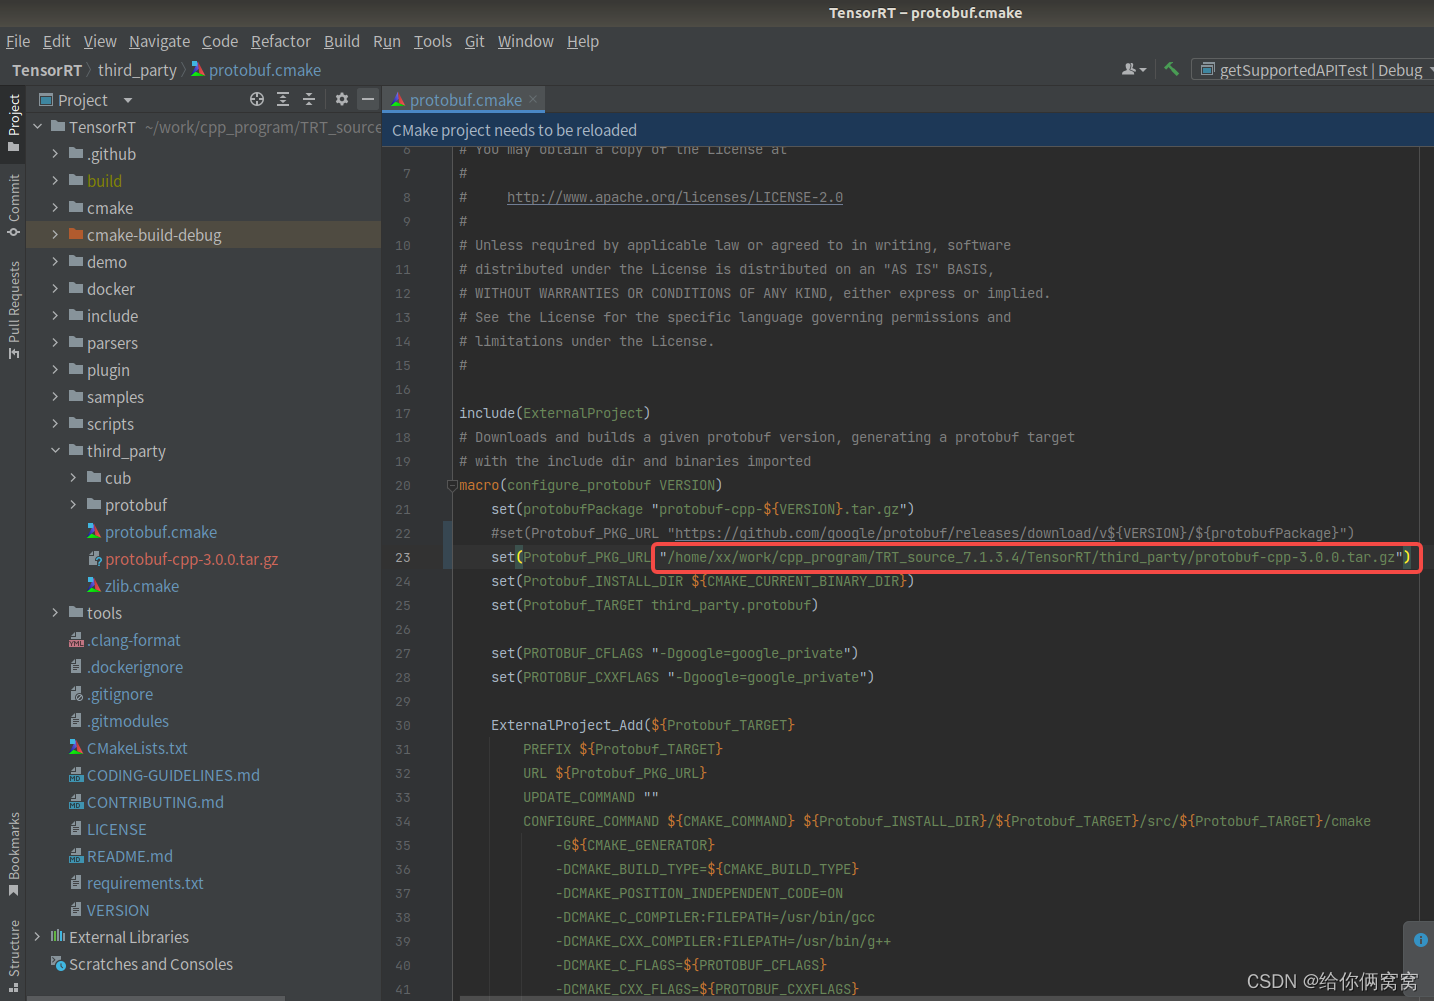Open the Pull Requests tool window
The width and height of the screenshot is (1434, 1001).
[x=13, y=309]
